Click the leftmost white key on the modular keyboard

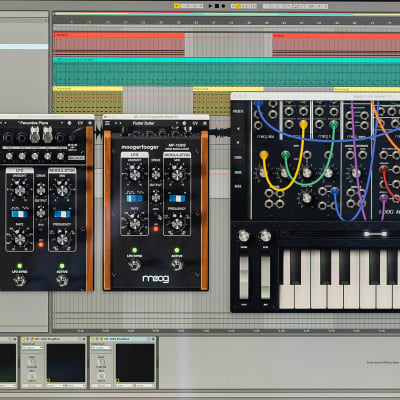coord(287,297)
